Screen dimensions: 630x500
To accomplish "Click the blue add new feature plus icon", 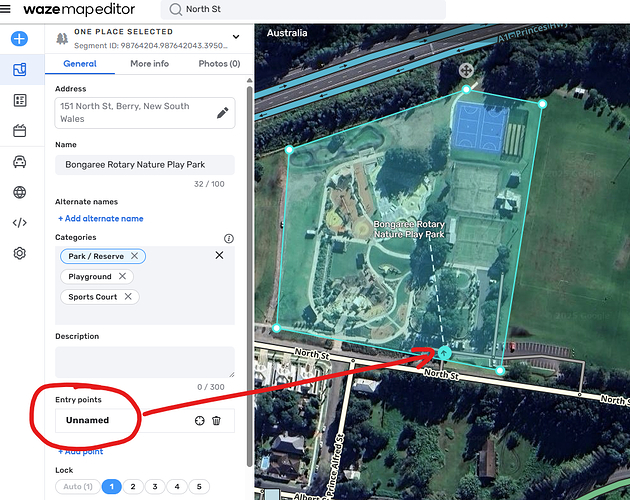I will click(x=19, y=39).
